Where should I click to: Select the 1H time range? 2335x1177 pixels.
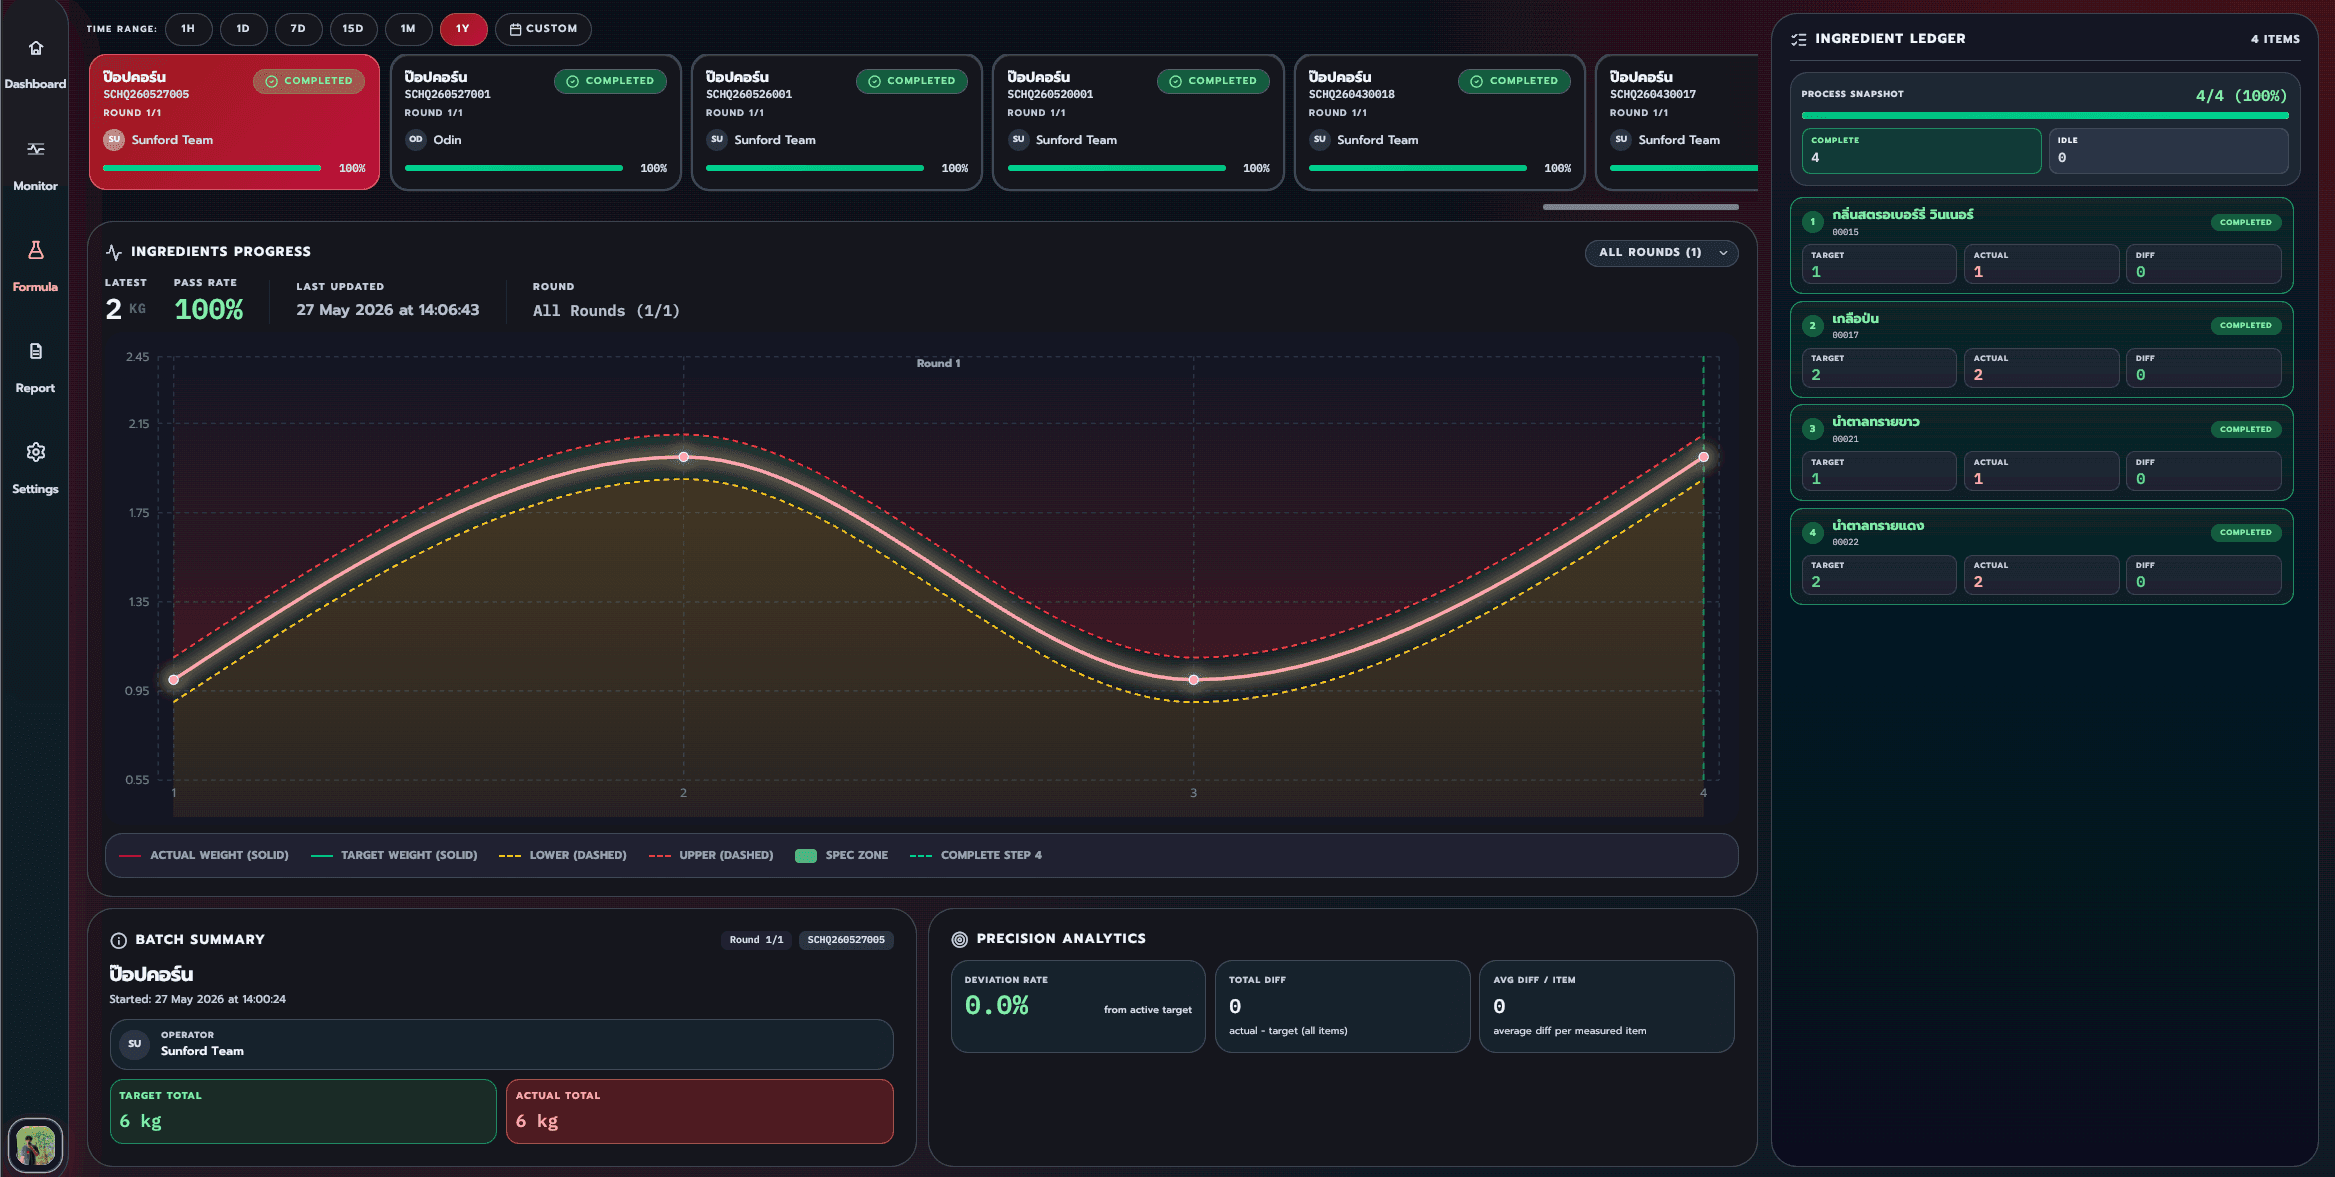click(x=188, y=29)
